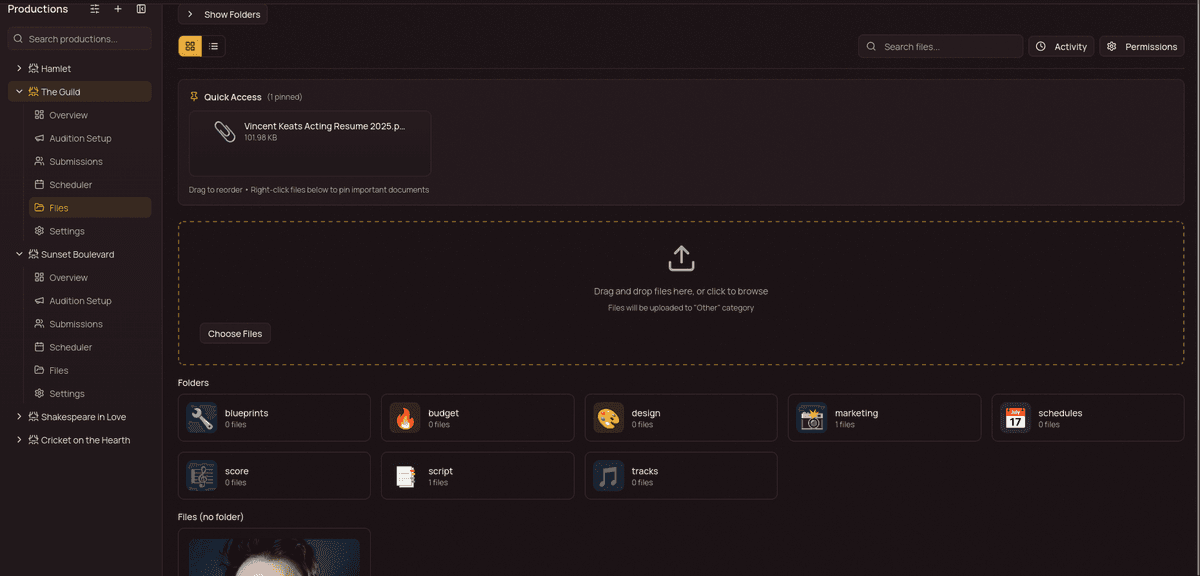
Task: Toggle the active grid view button
Action: (x=189, y=45)
